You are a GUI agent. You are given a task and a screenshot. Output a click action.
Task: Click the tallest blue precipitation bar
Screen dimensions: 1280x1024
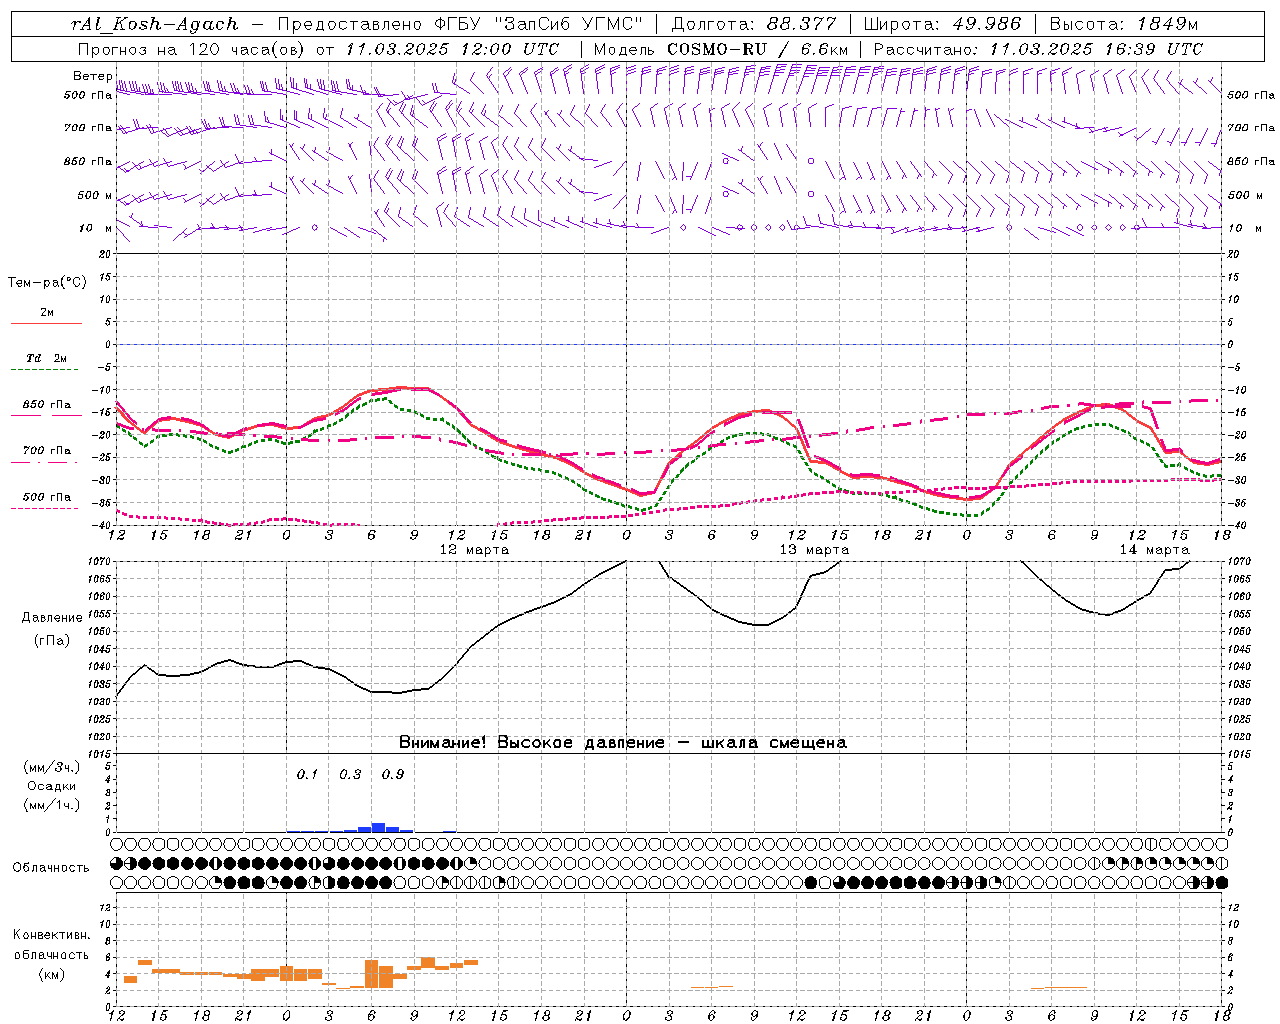coord(378,827)
